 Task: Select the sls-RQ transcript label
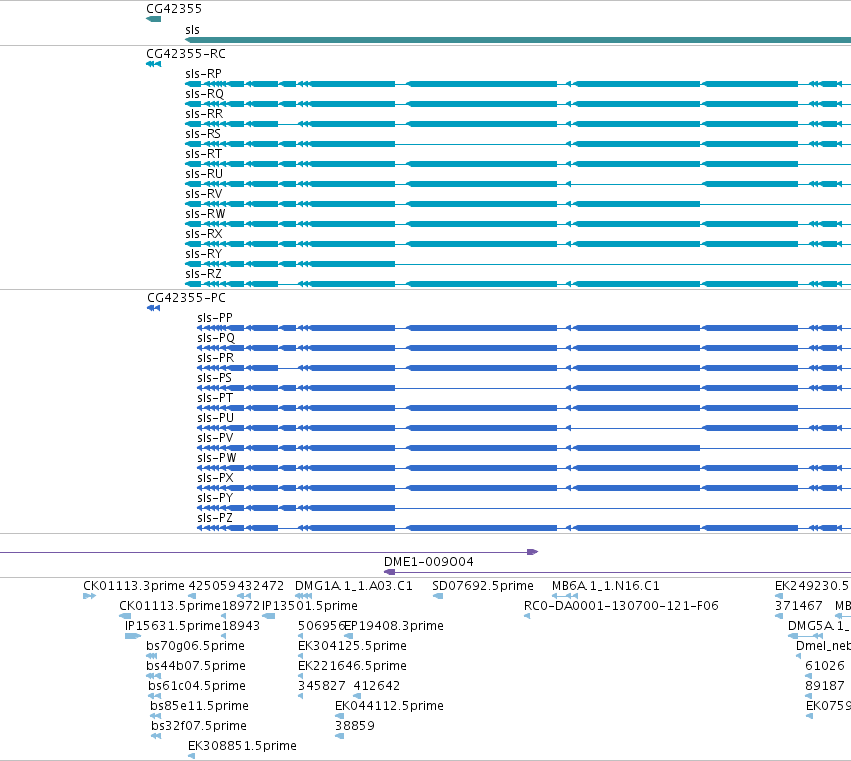204,94
